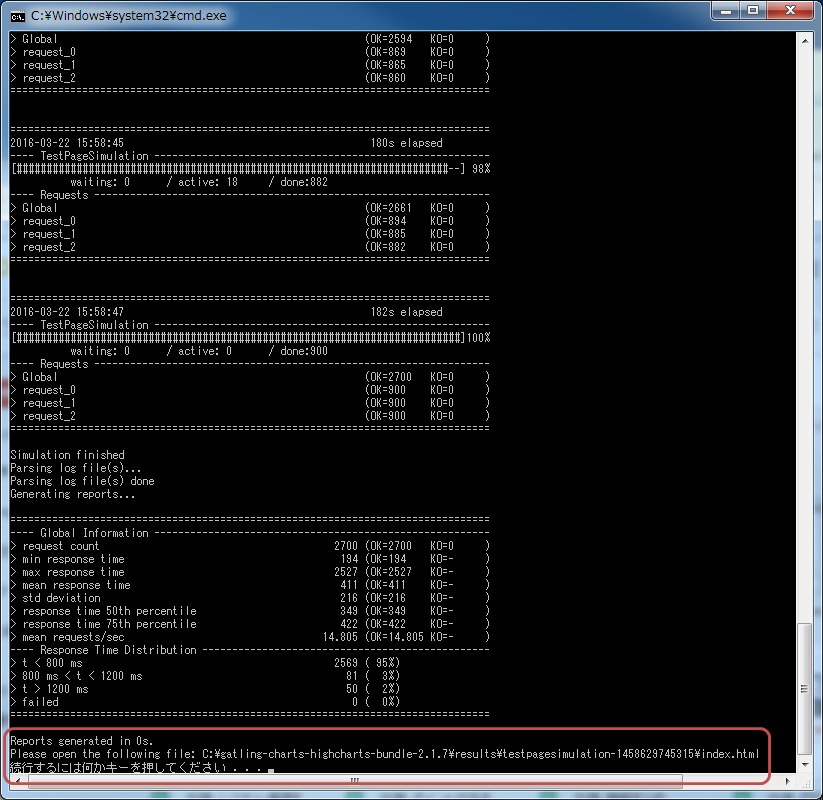Click the vertical scrollbar down arrow
Image resolution: width=823 pixels, height=800 pixels.
pyautogui.click(x=805, y=764)
